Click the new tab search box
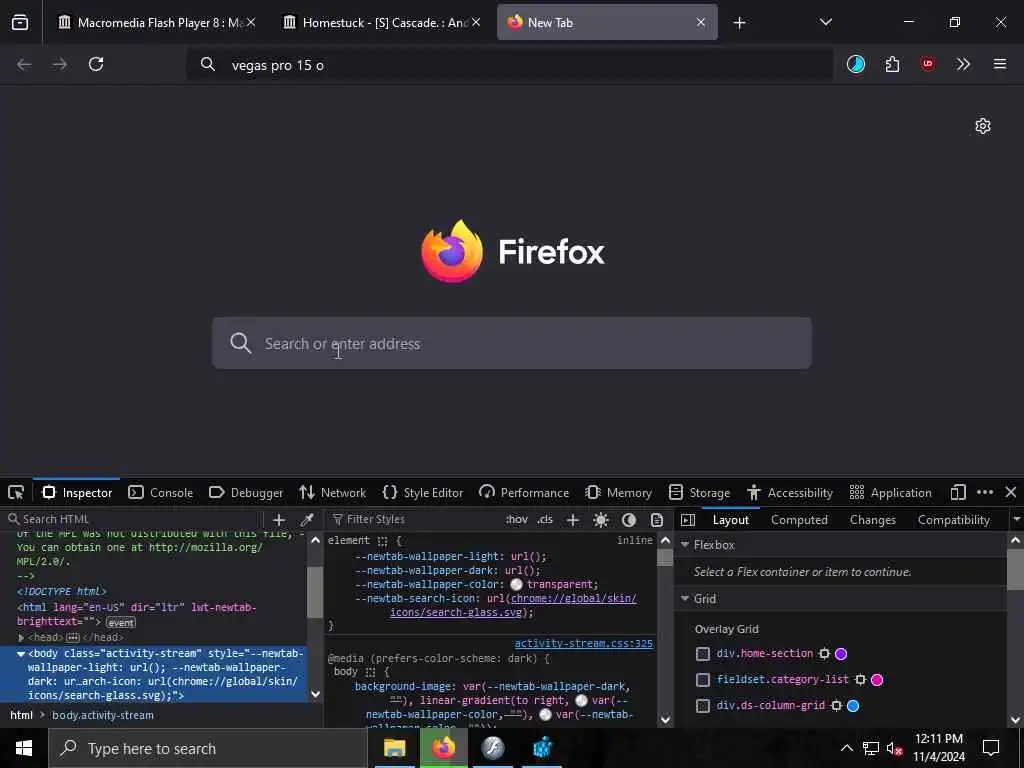Screen dimensions: 1024x768 (x=512, y=344)
